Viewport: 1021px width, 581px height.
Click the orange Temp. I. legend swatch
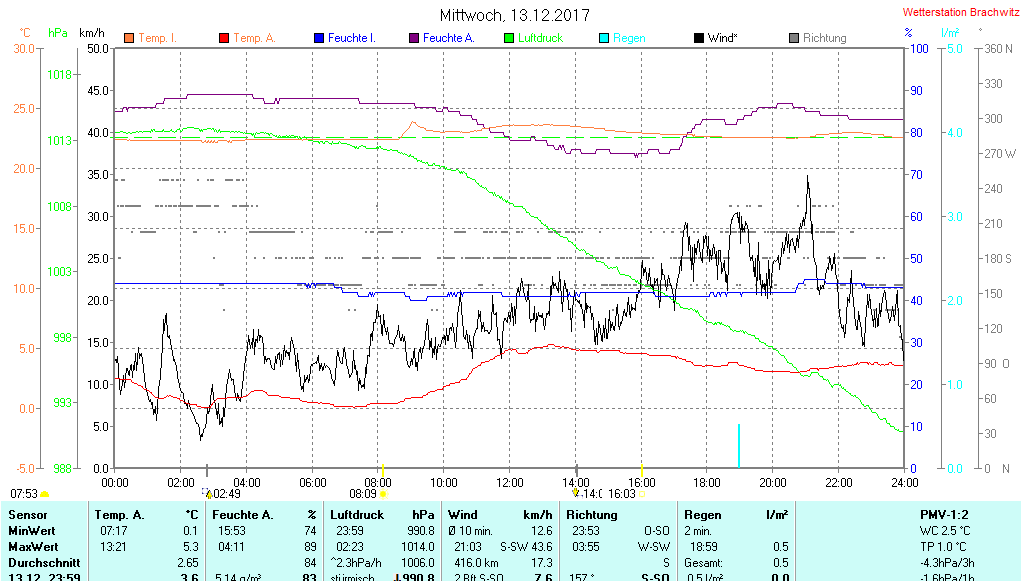(x=128, y=38)
